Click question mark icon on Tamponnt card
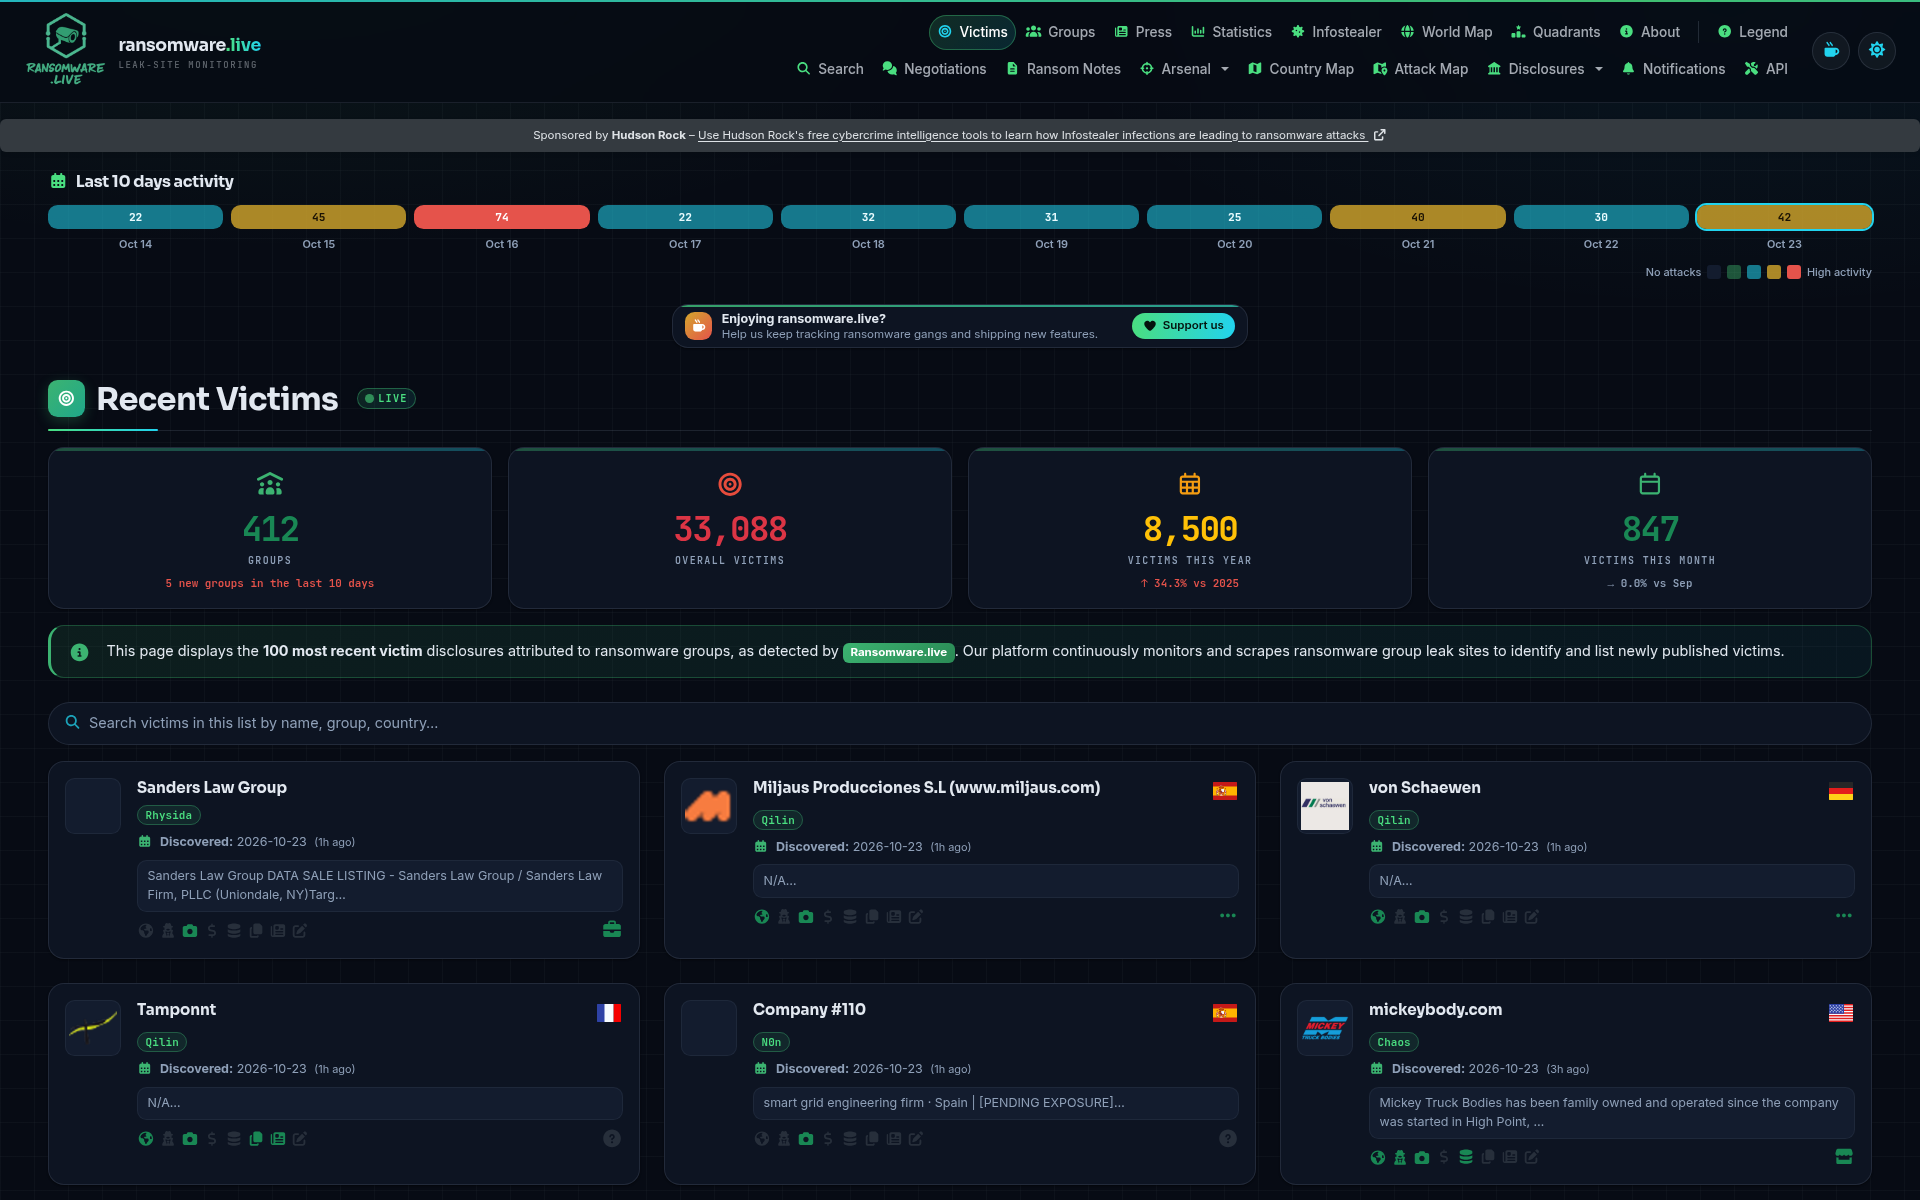Viewport: 1920px width, 1200px height. [x=612, y=1139]
